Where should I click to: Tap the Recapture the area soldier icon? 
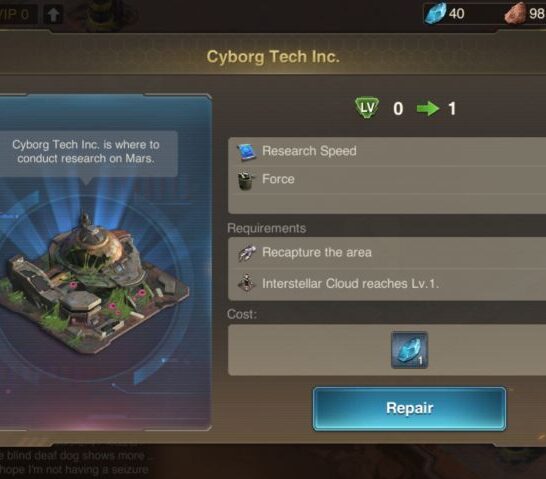pos(247,253)
